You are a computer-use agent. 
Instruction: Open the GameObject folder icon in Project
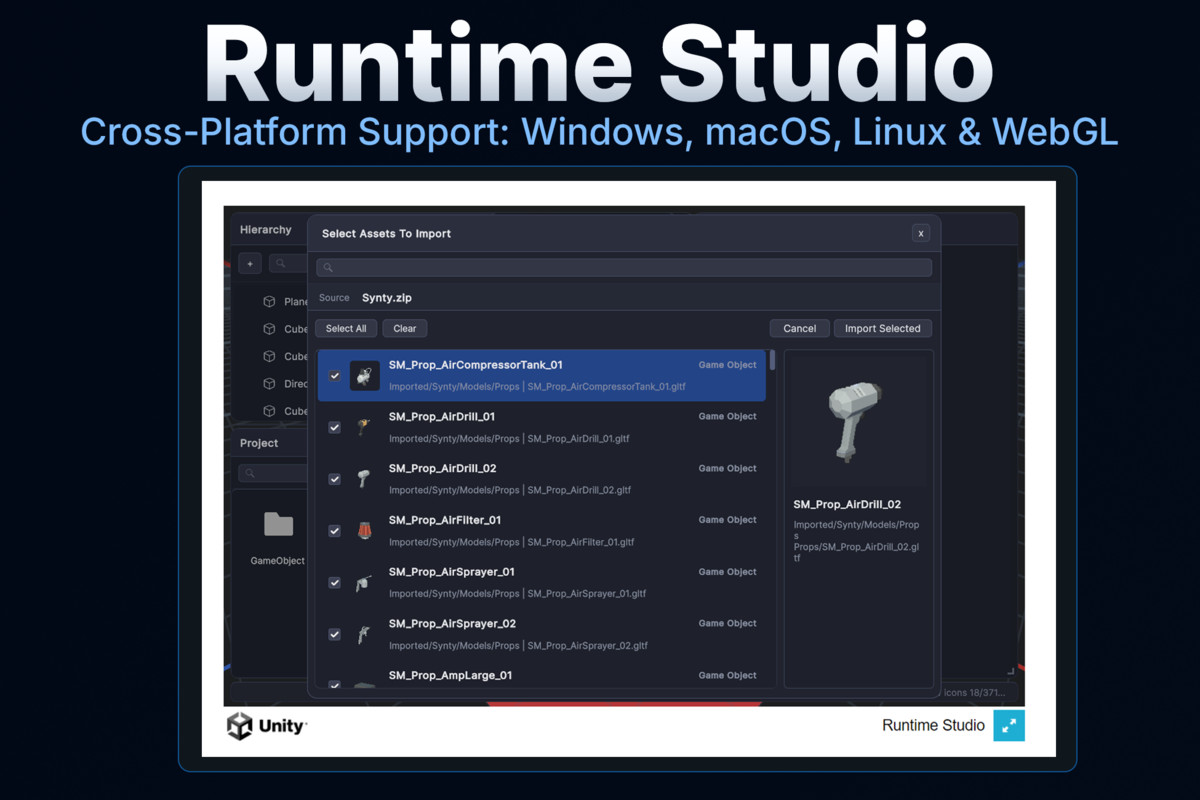[x=278, y=524]
